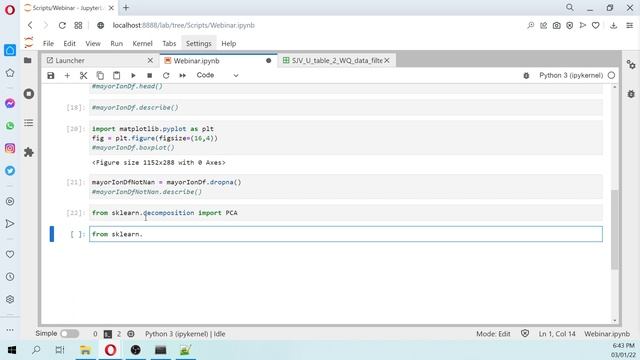640x360 pixels.
Task: Copy selected cells icon
Action: pyautogui.click(x=100, y=76)
